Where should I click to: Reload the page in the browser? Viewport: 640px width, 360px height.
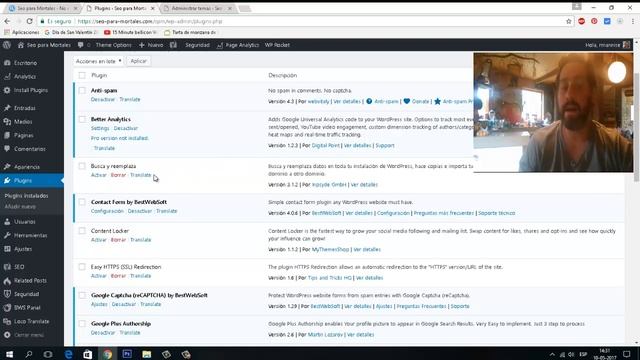click(x=29, y=21)
